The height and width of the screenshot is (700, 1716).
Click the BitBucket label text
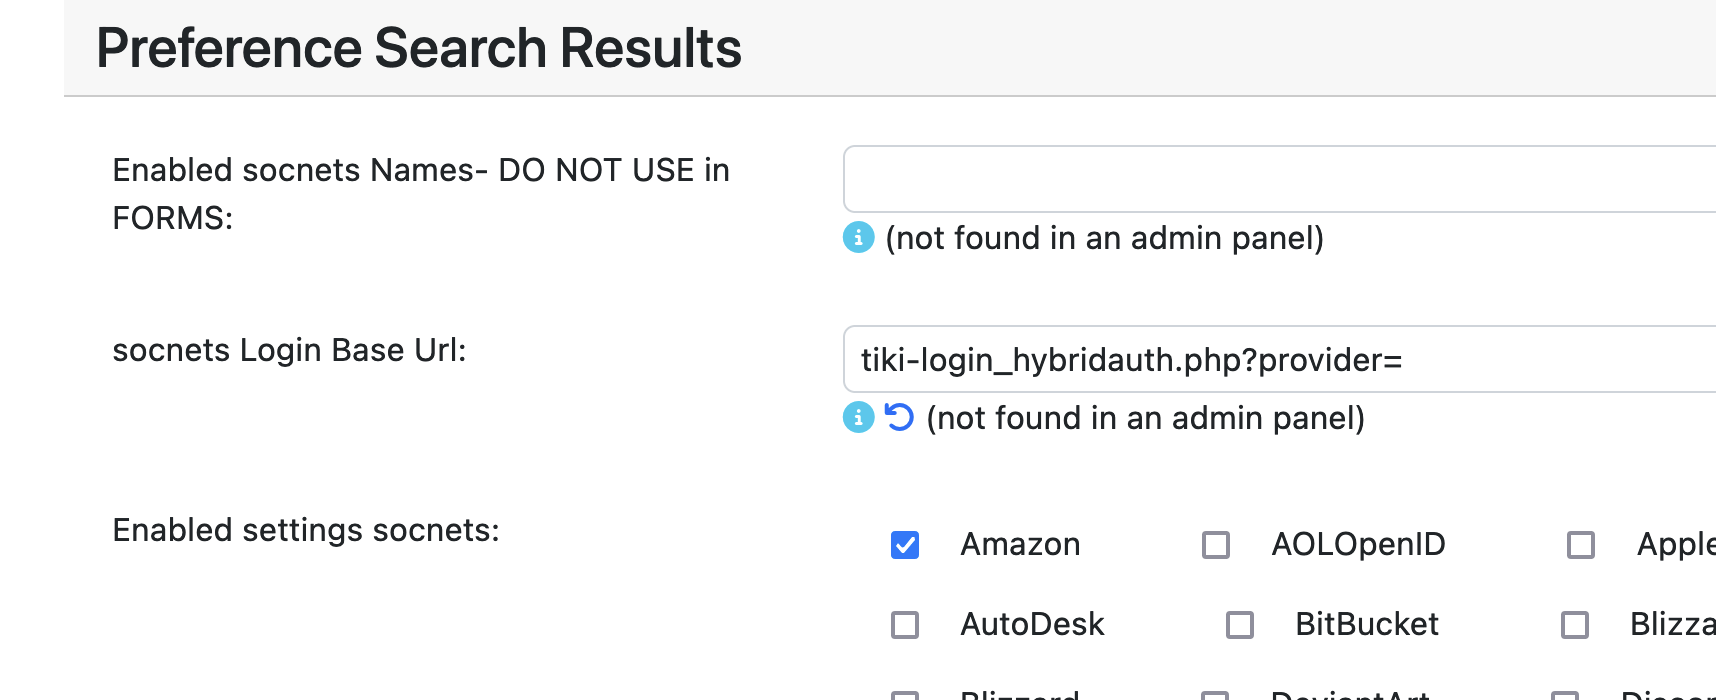point(1367,624)
